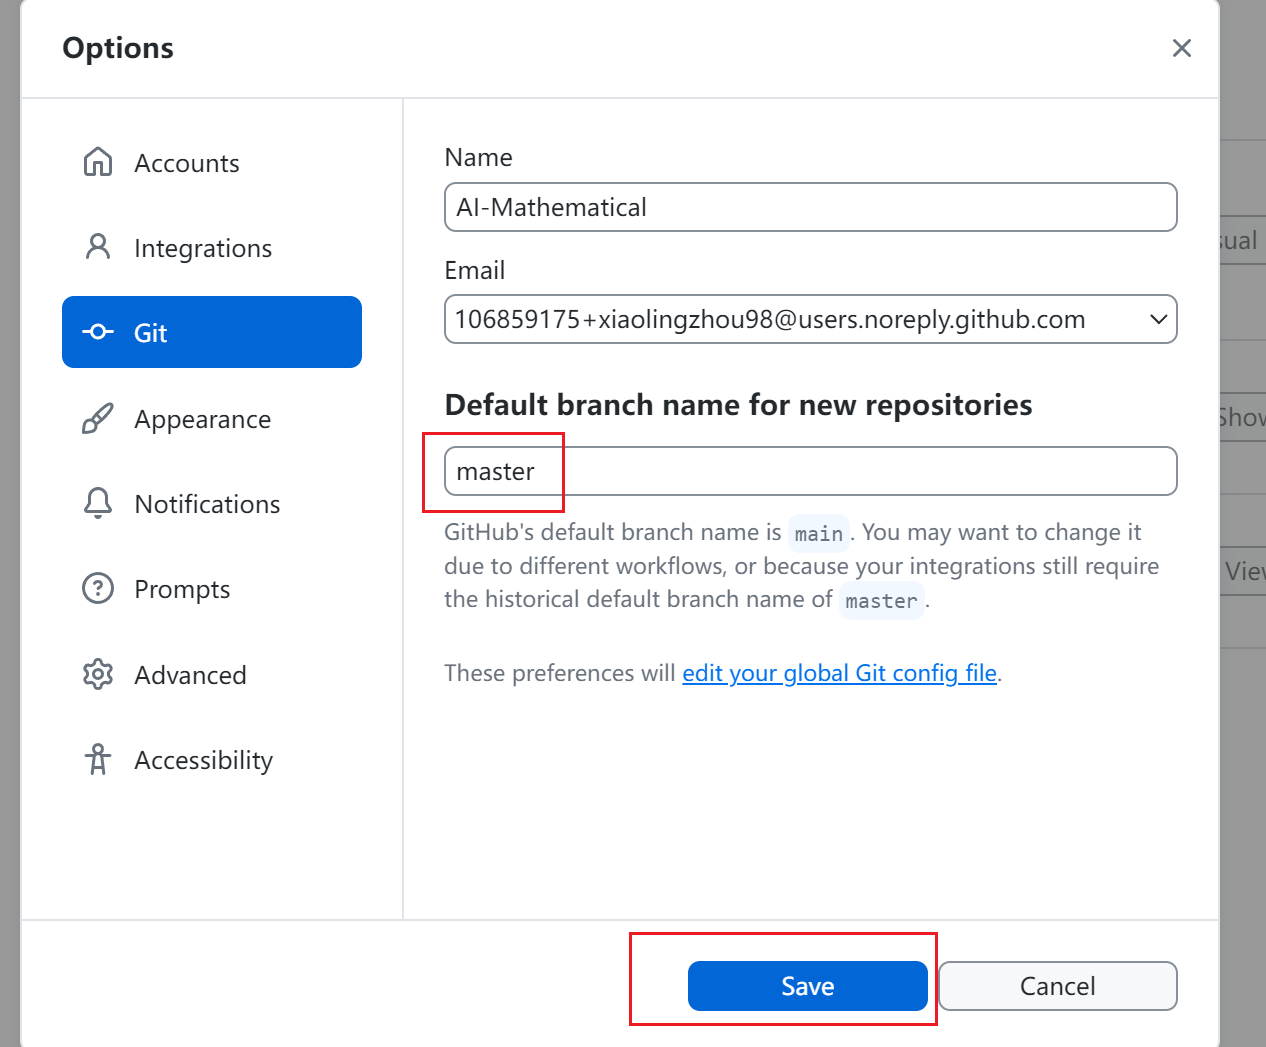
Task: Click the Notifications bell icon
Action: coord(98,503)
